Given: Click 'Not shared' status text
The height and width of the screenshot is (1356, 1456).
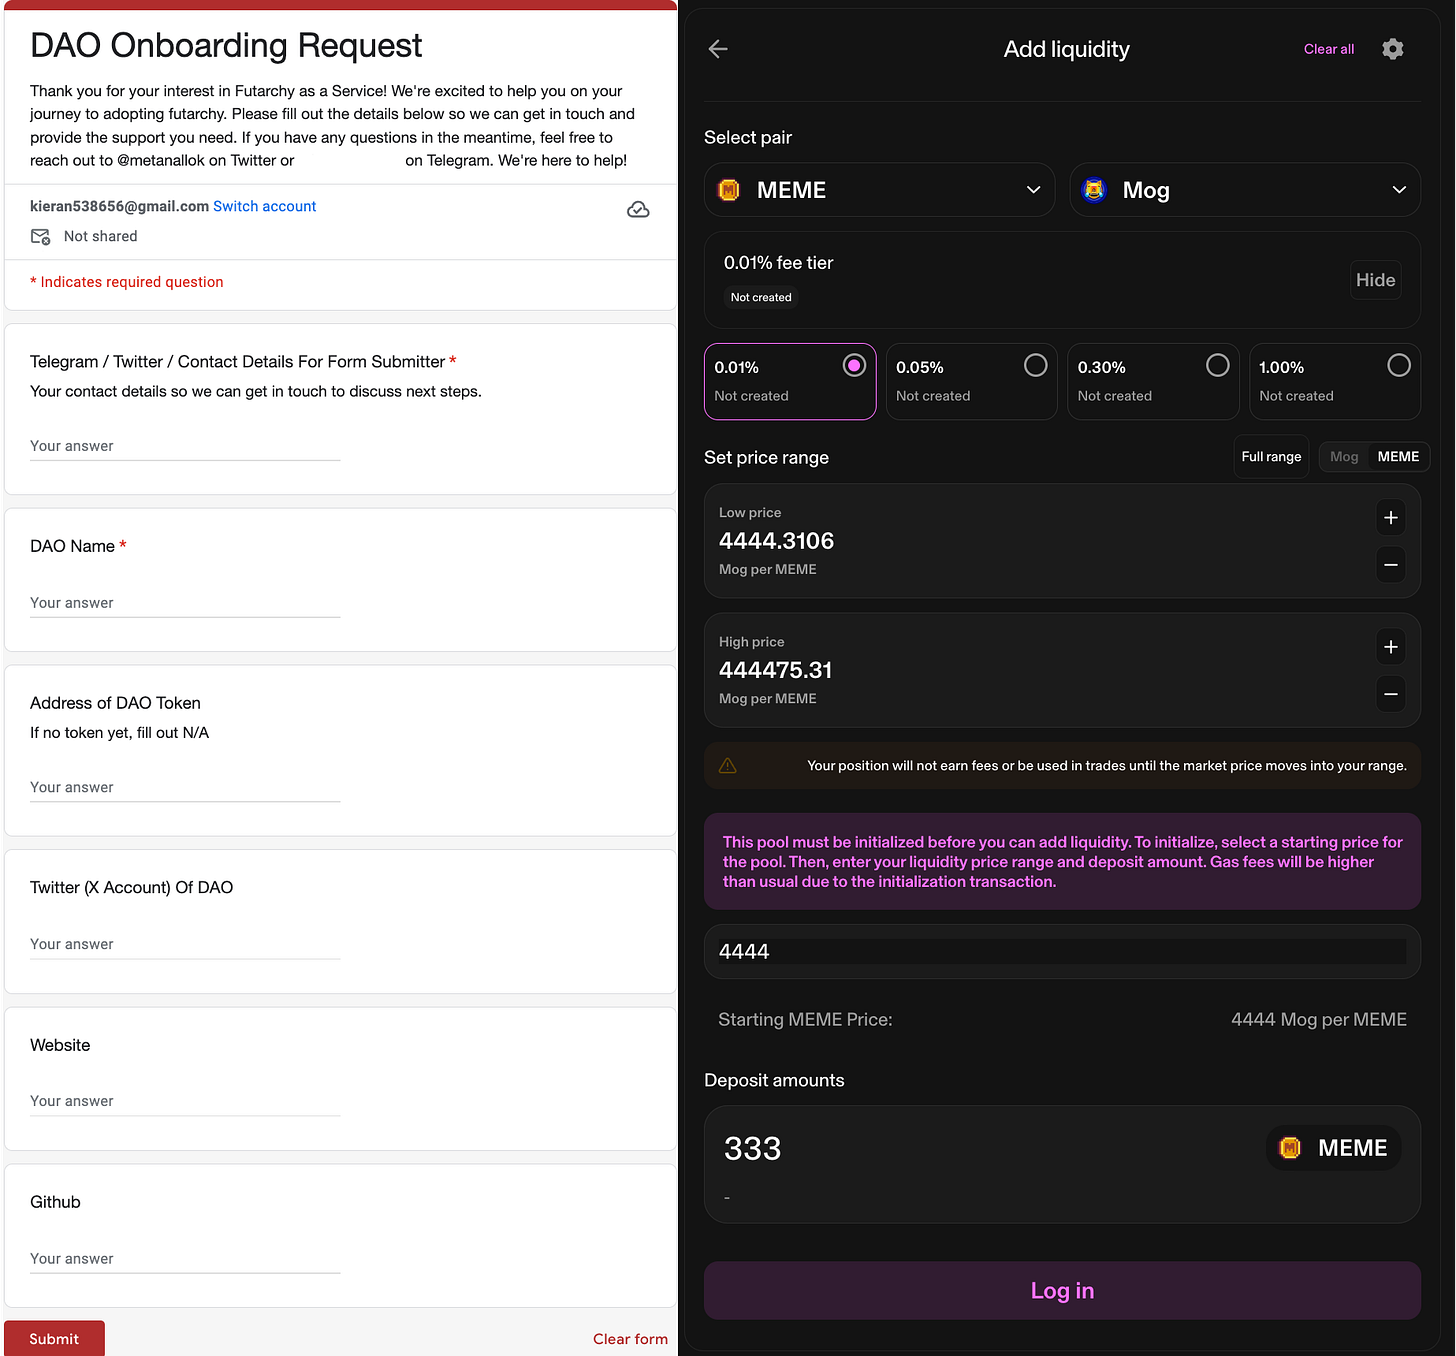Looking at the screenshot, I should pos(100,236).
